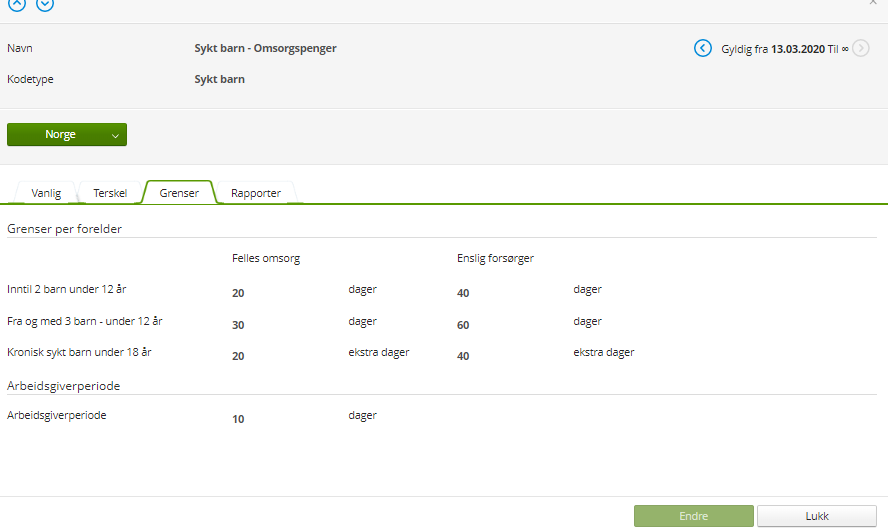Screen dimensions: 888x532
Task: Select Enslig forsørger value 60 for 3 barn
Action: point(463,325)
